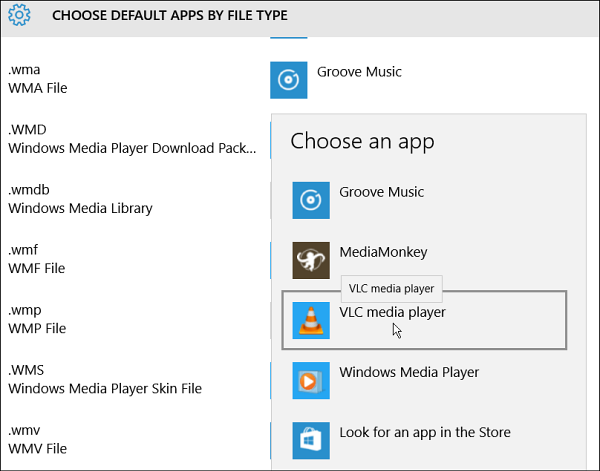Click the Windows Media Player icon
Screen dimensions: 600x471
311,380
